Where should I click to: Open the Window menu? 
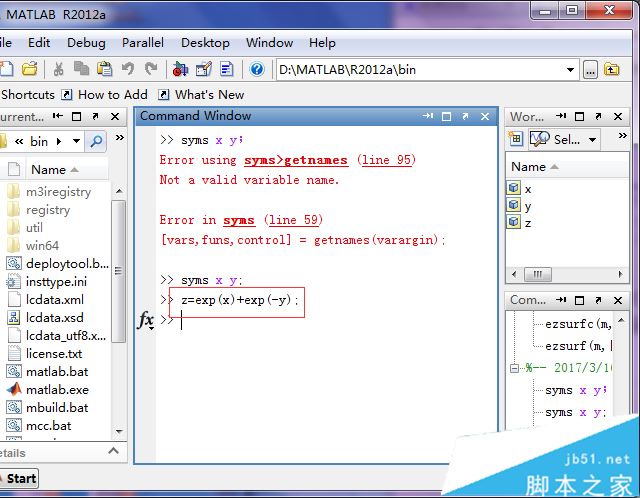269,43
